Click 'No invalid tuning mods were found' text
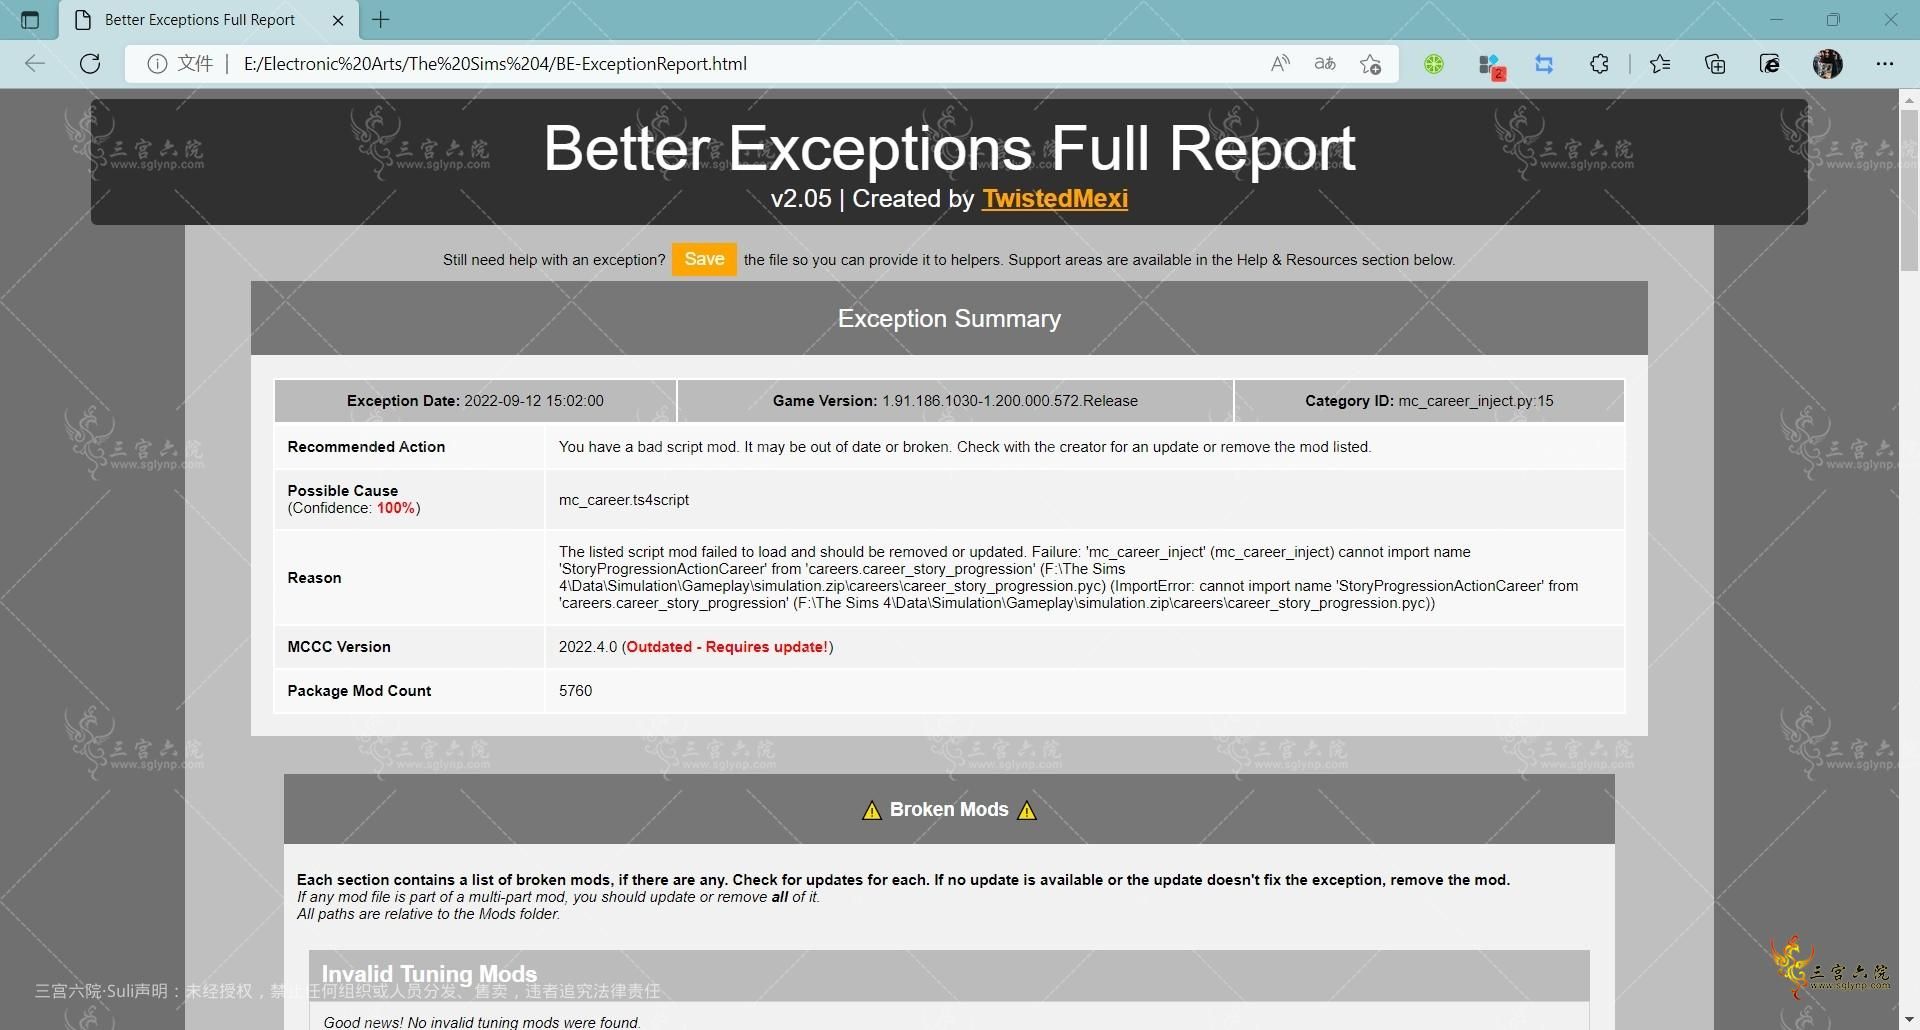The width and height of the screenshot is (1920, 1030). [x=481, y=1022]
